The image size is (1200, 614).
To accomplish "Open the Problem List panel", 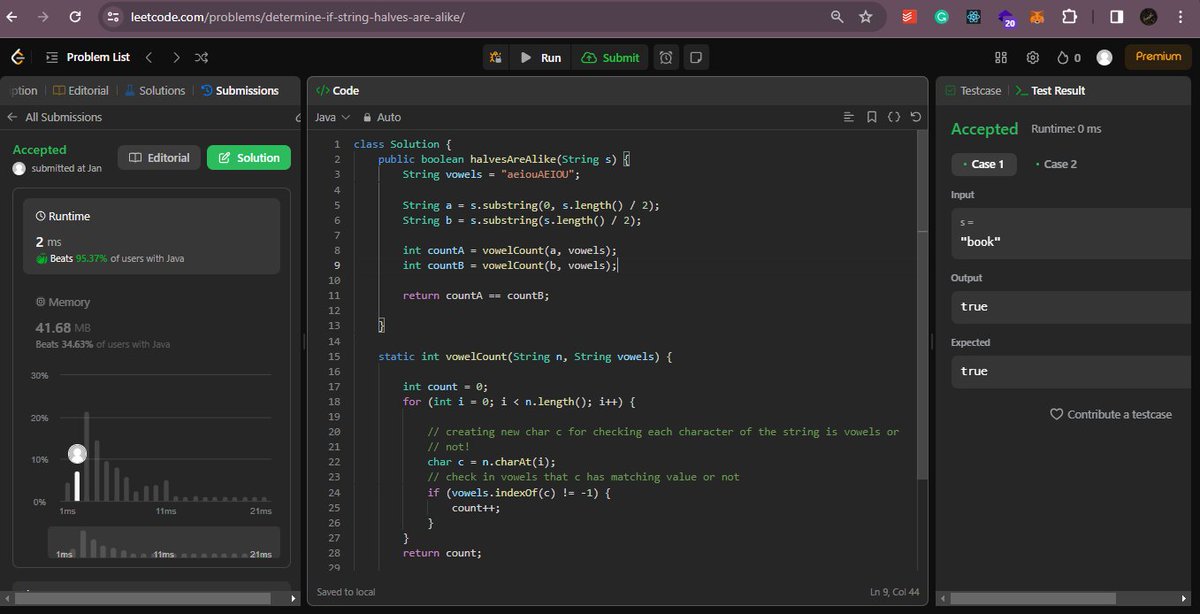I will (x=87, y=57).
